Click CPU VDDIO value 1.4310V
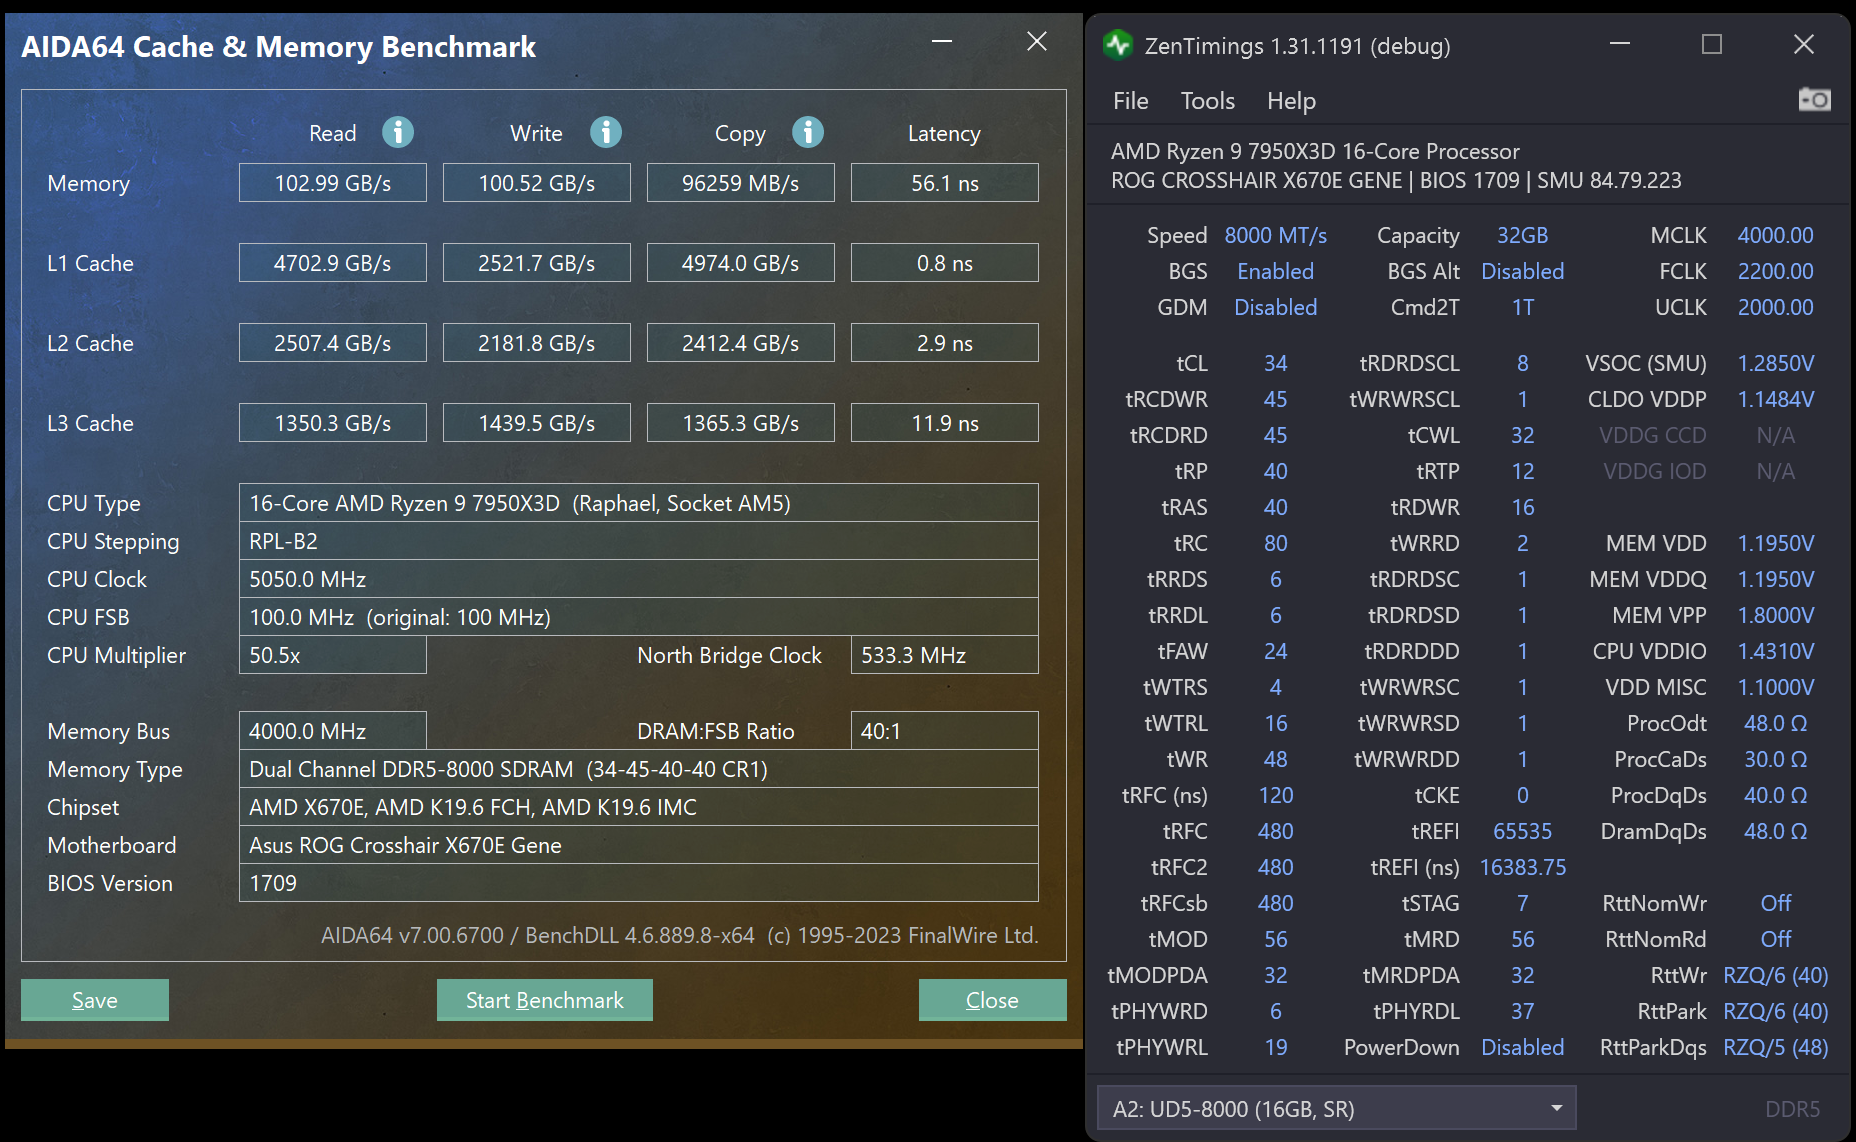The image size is (1856, 1142). coord(1775,651)
